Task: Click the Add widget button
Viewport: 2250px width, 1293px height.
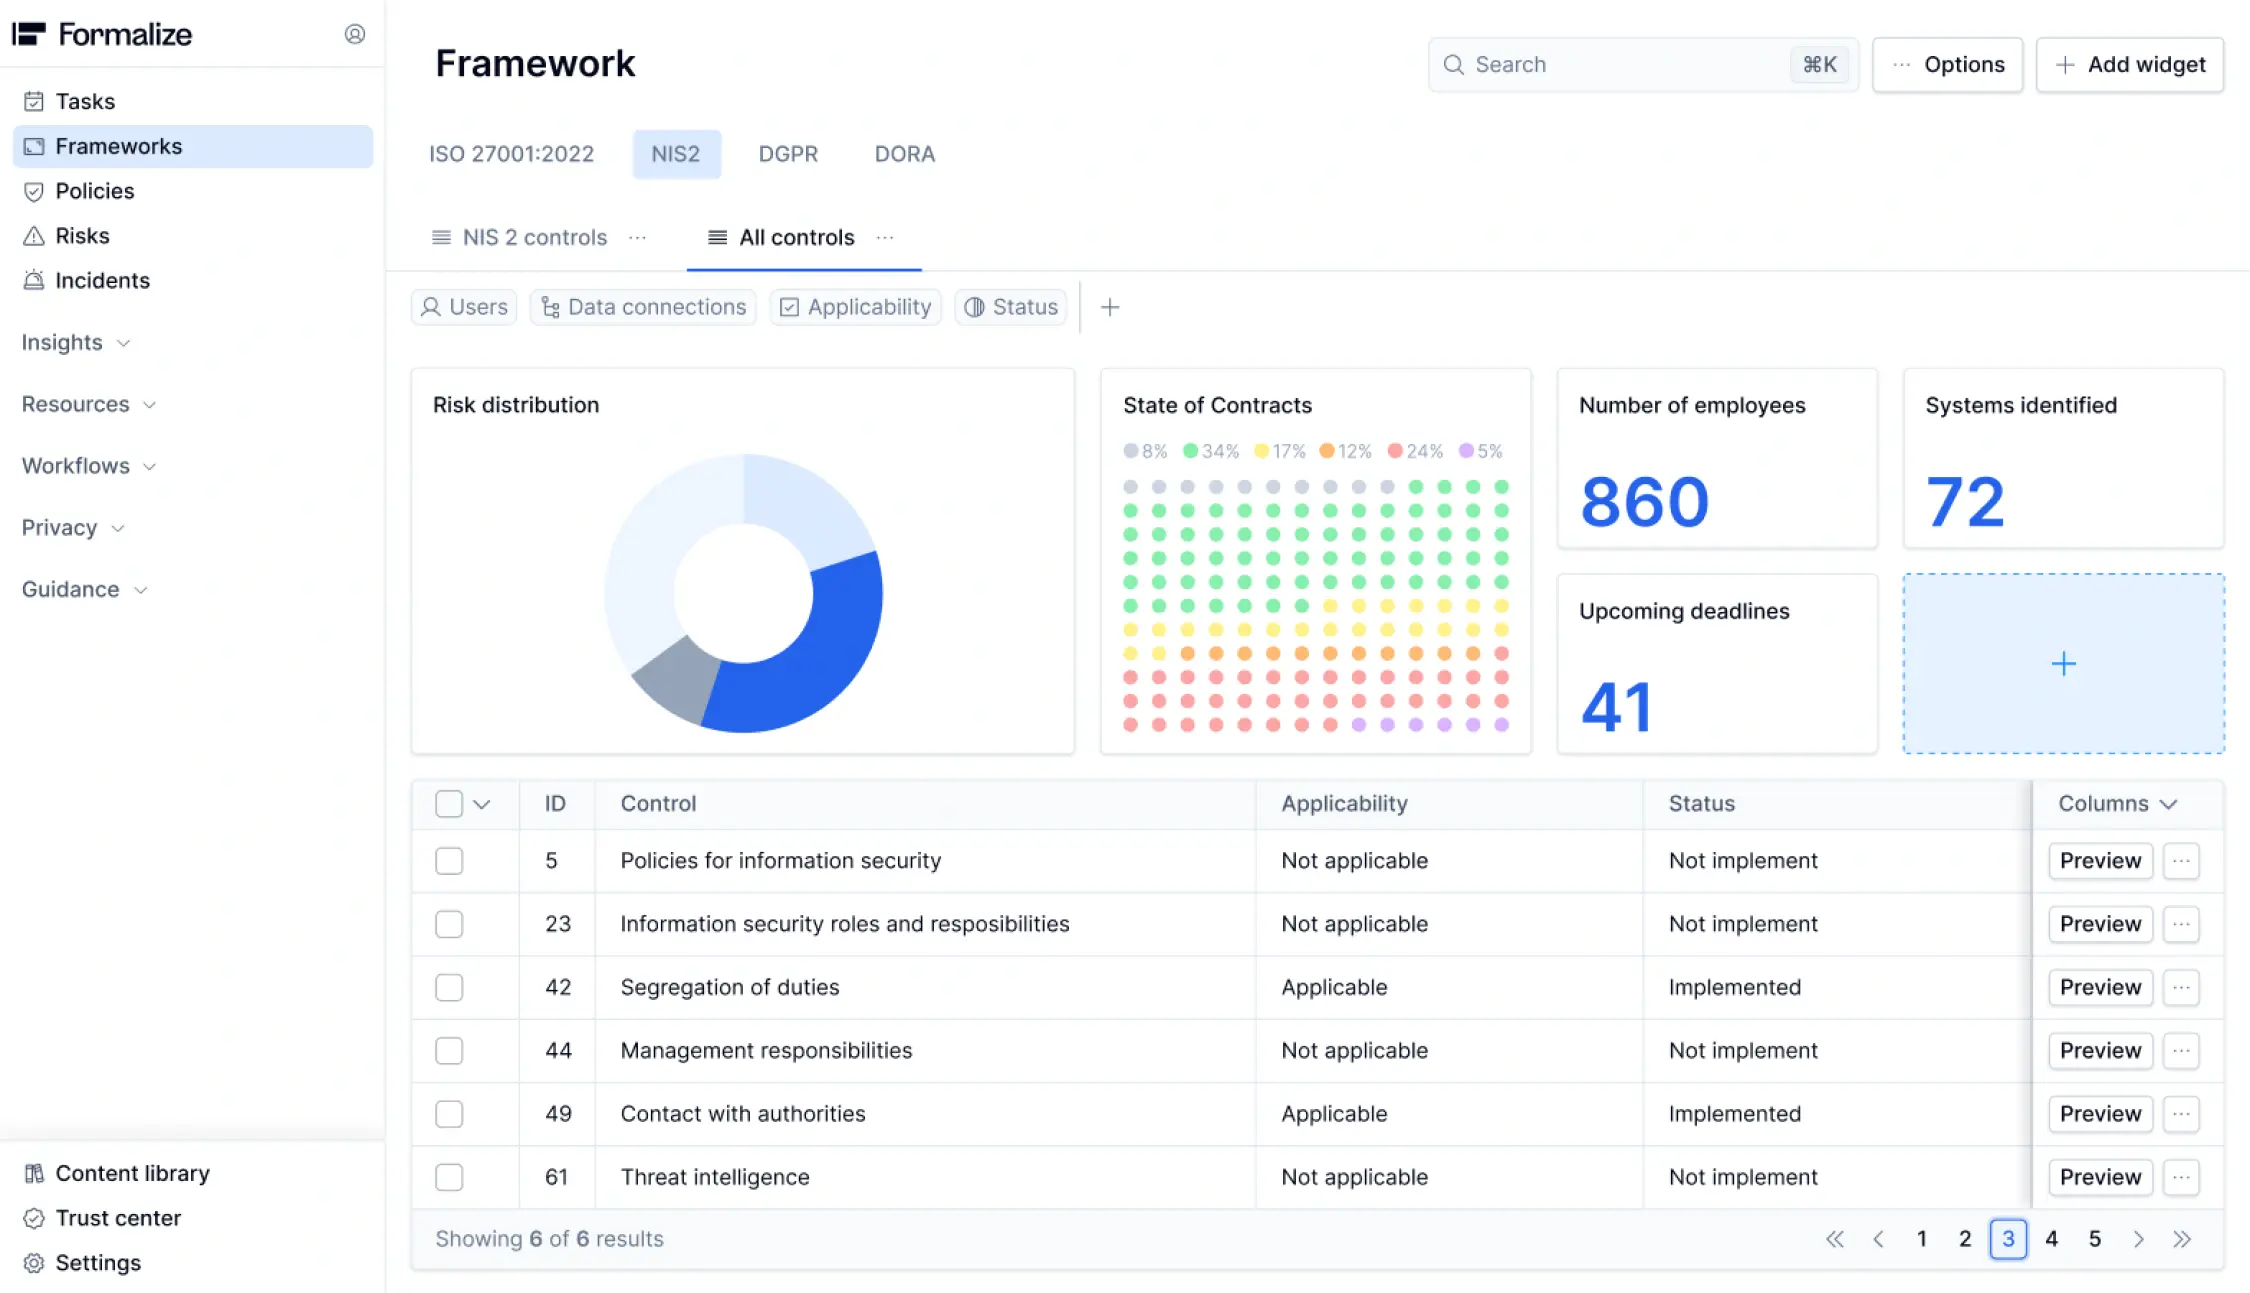Action: (x=2130, y=65)
